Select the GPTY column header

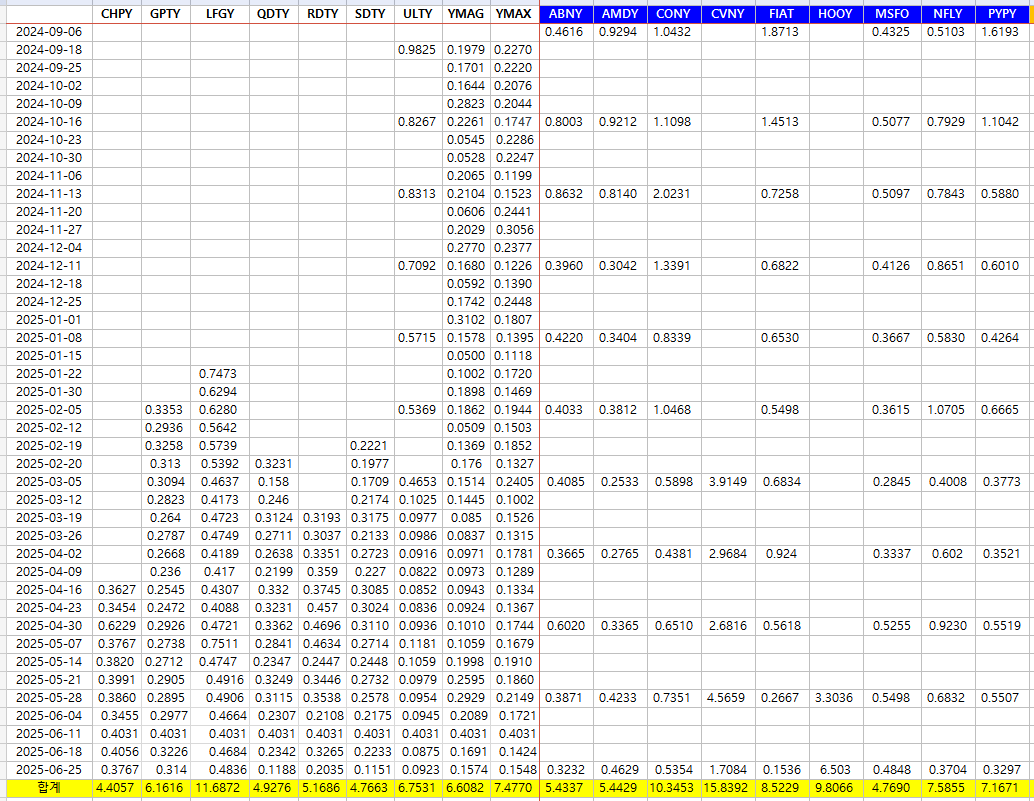coord(166,14)
